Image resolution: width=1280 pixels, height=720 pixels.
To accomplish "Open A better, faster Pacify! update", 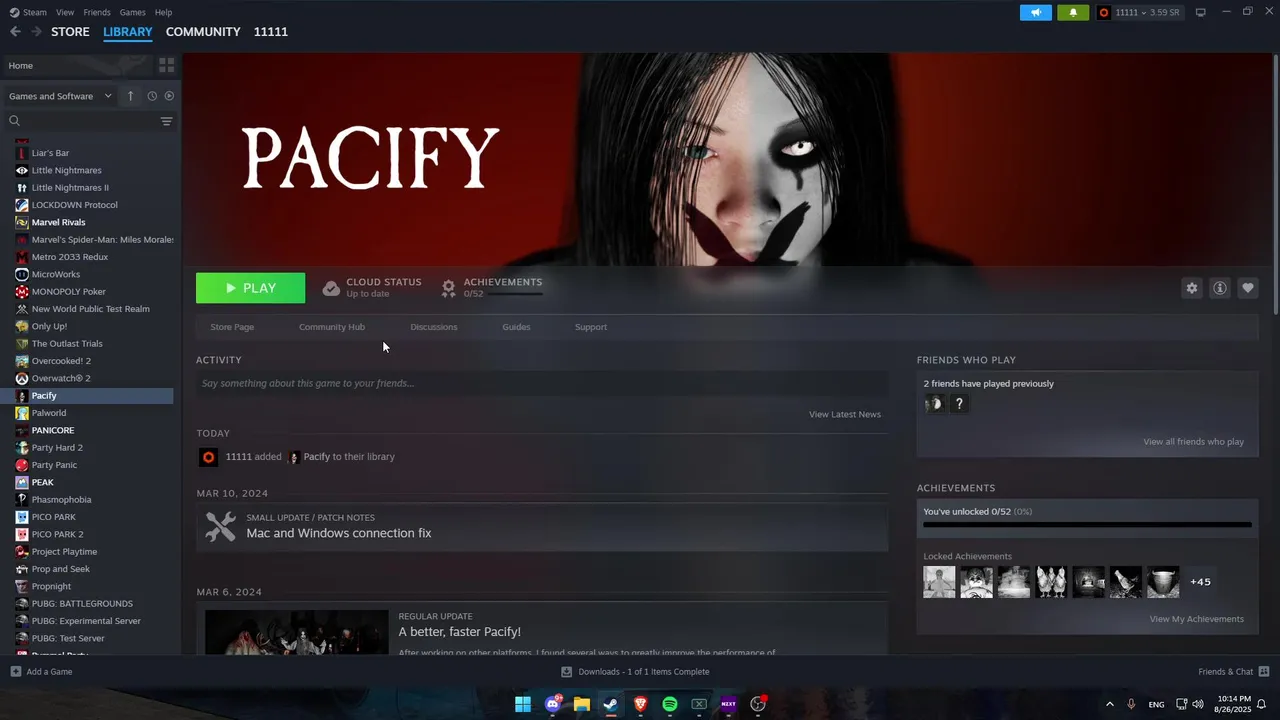I will pos(460,632).
